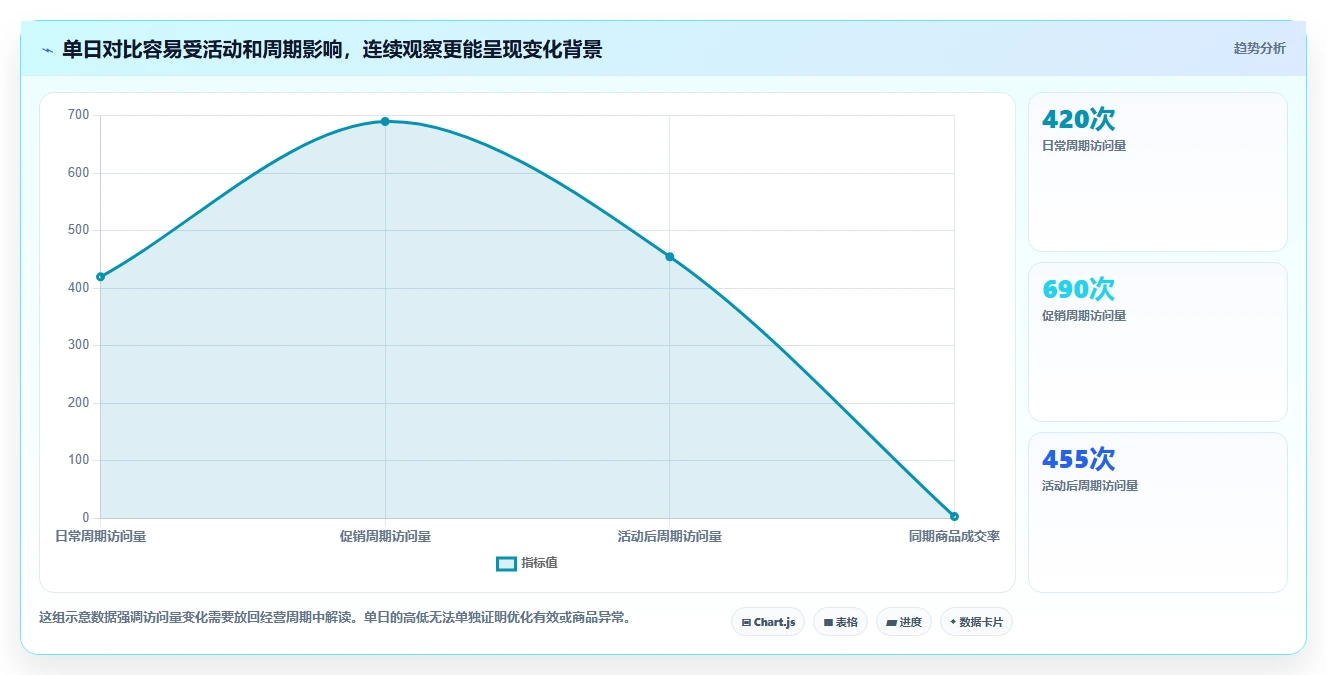The height and width of the screenshot is (675, 1327).
Task: Click the y-axis tick 500
Action: click(x=79, y=230)
